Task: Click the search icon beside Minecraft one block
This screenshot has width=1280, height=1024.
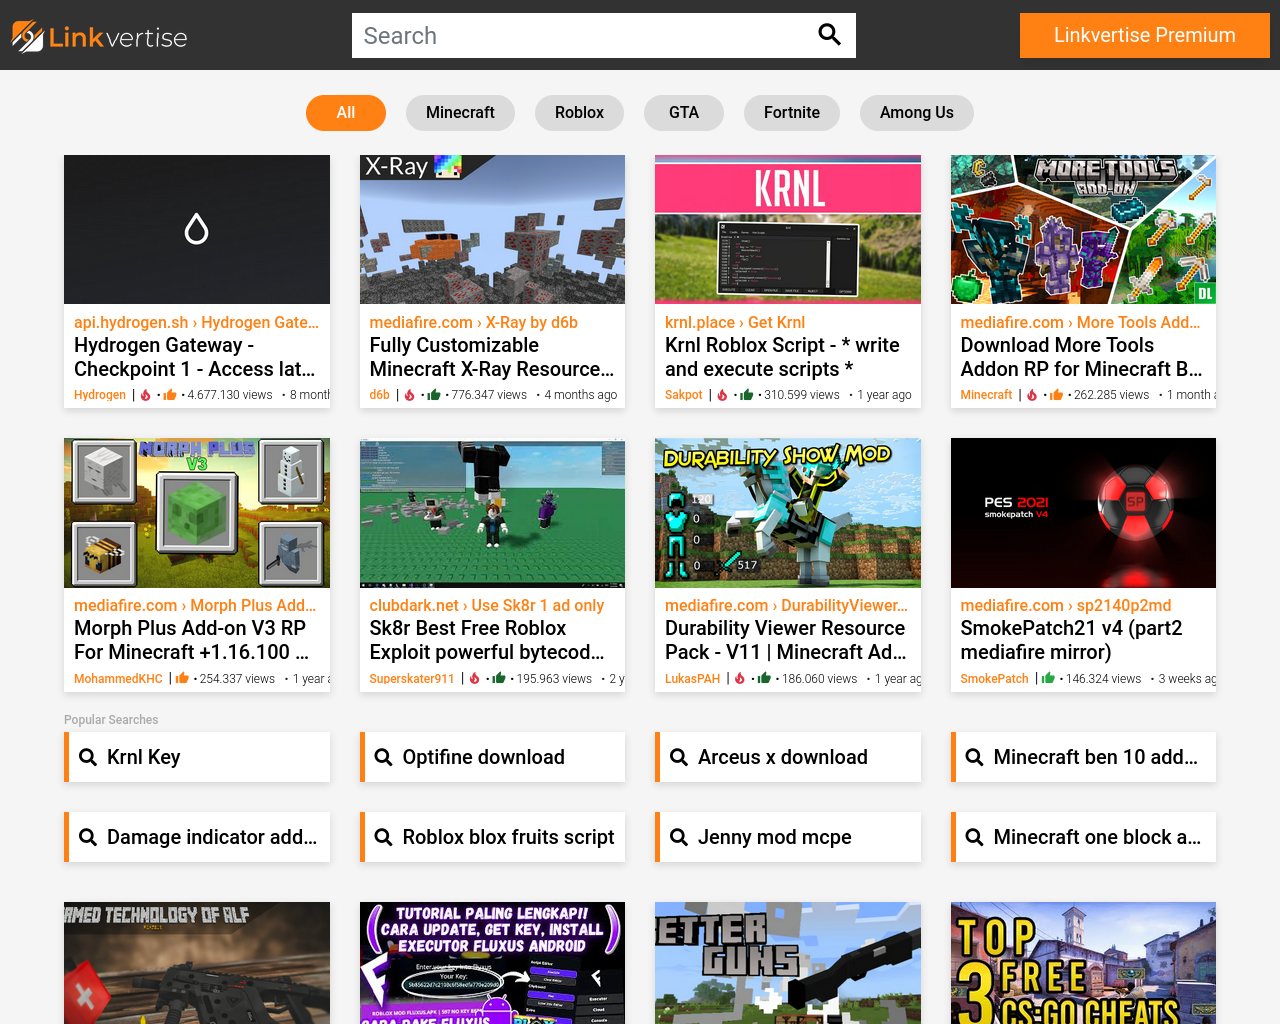Action: (974, 837)
